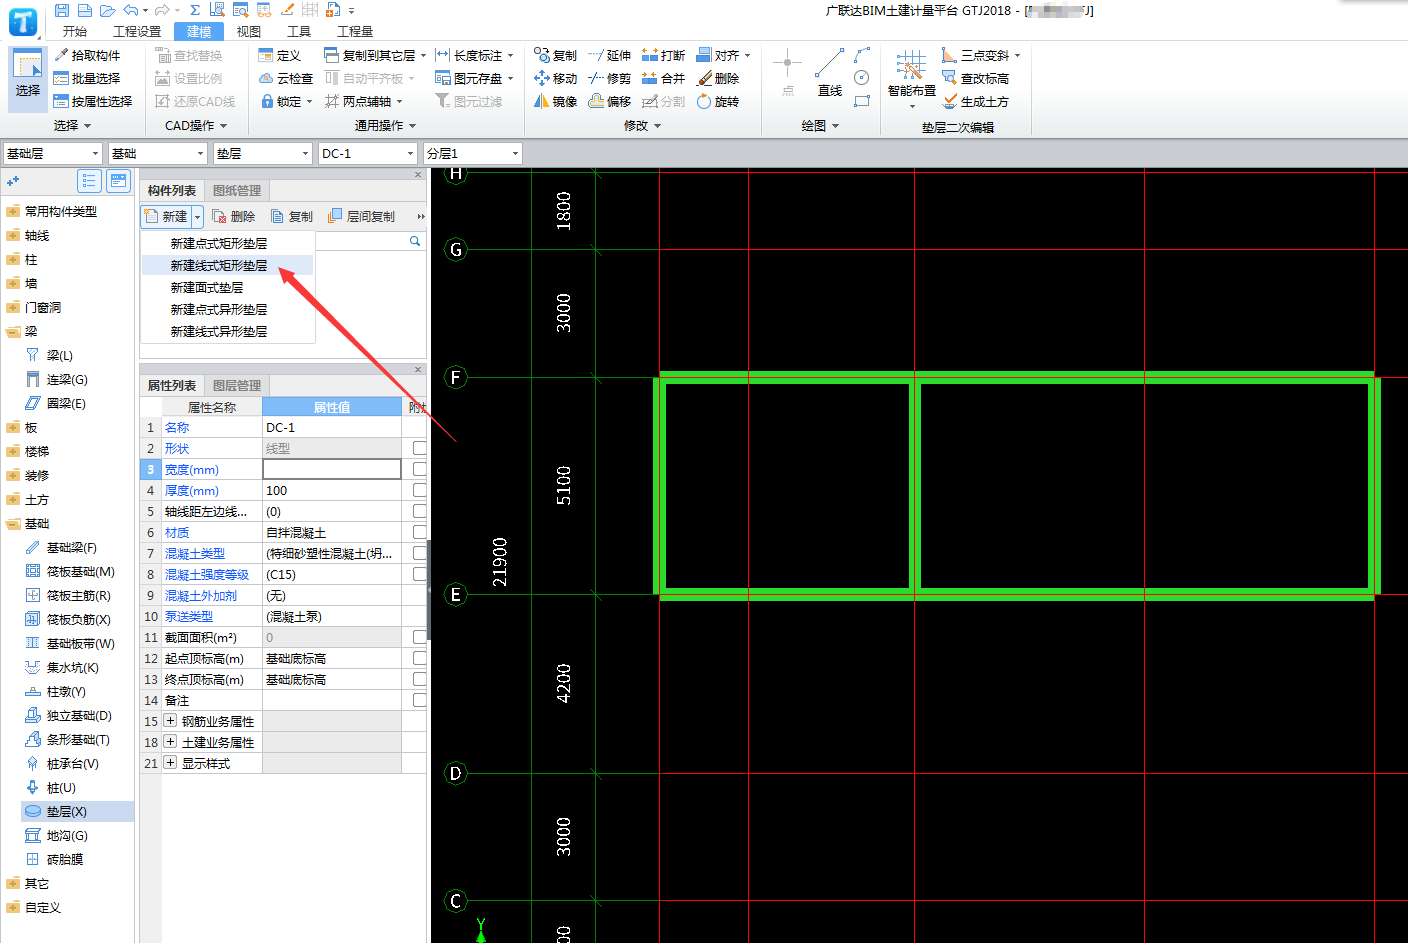
Task: Switch to the 视图 ribbon tab
Action: 249,31
